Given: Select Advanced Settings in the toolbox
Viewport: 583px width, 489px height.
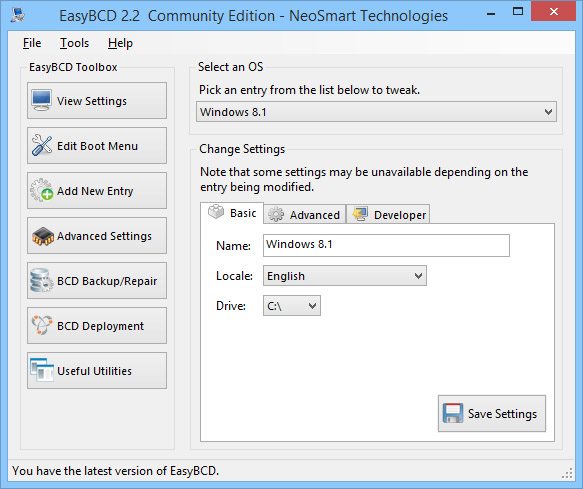Looking at the screenshot, I should click(97, 236).
